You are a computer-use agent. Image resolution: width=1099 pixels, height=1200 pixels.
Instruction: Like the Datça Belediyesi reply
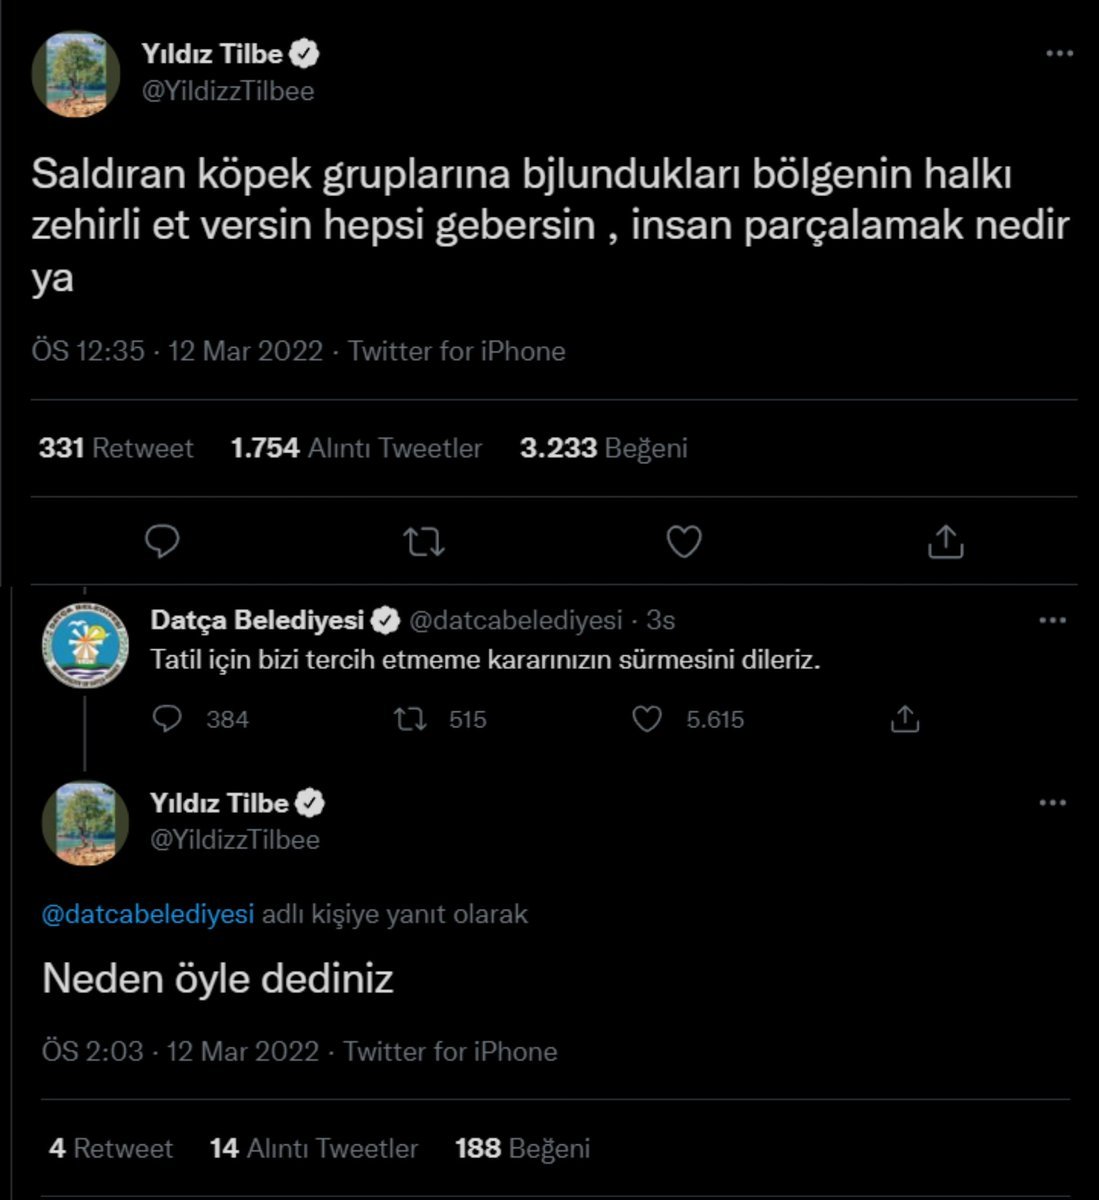click(x=648, y=719)
